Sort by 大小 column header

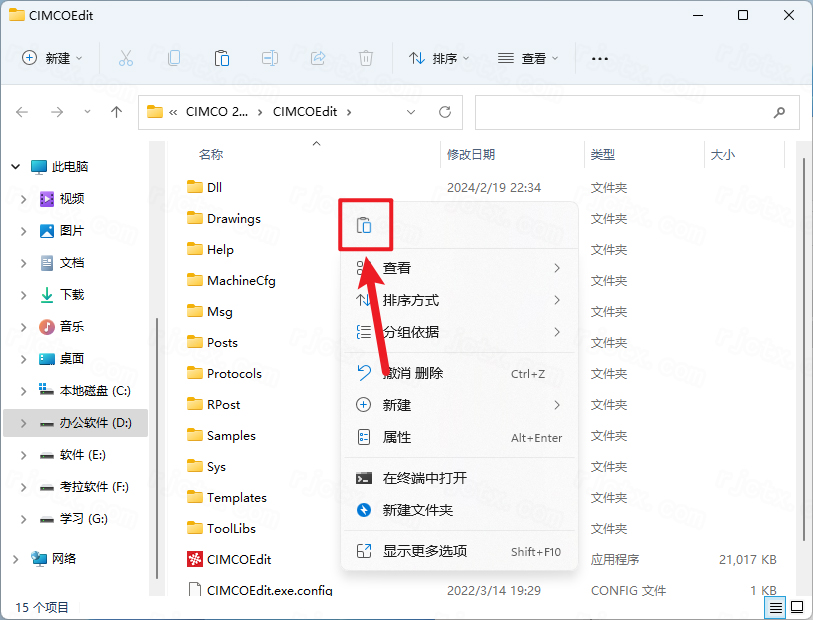point(723,154)
